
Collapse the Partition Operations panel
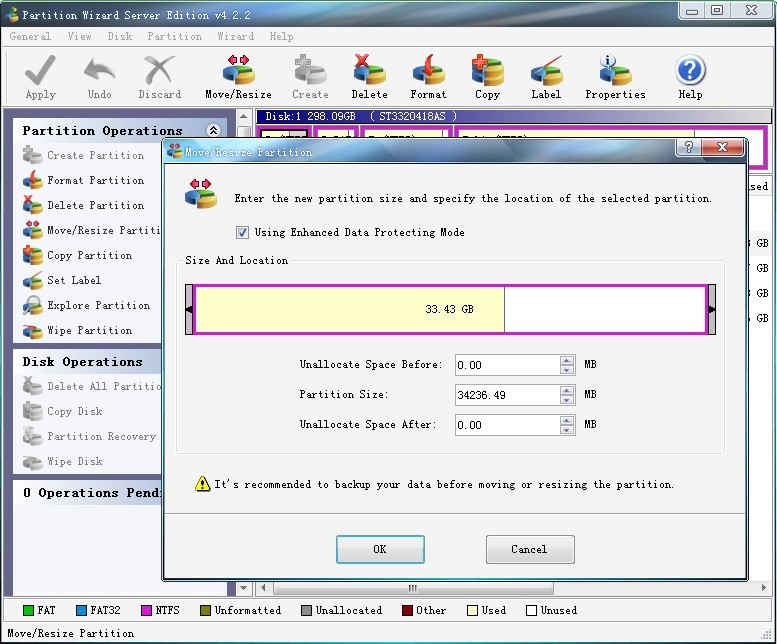[213, 130]
